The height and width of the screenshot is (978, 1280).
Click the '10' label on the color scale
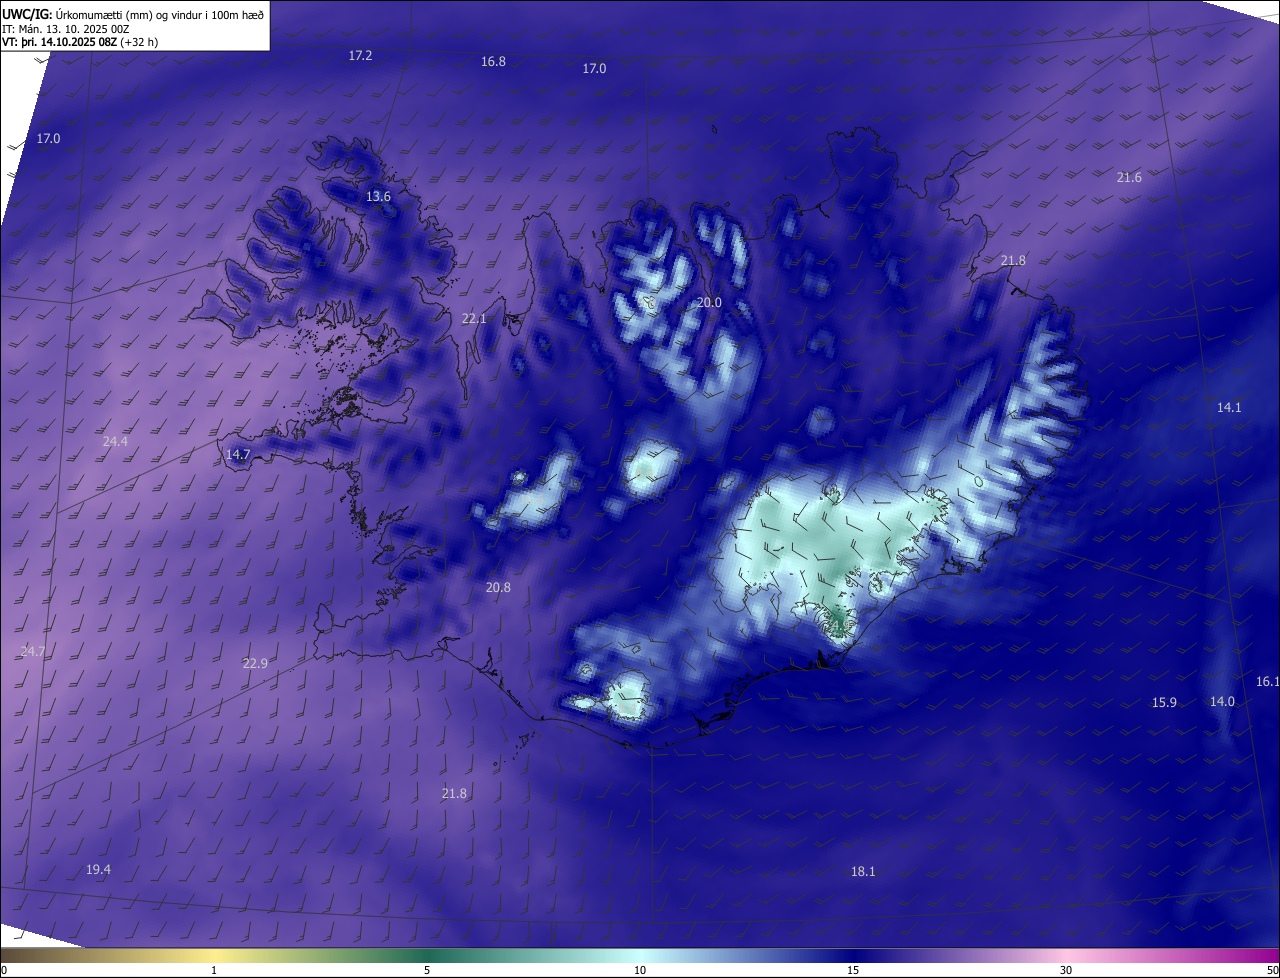[x=640, y=970]
